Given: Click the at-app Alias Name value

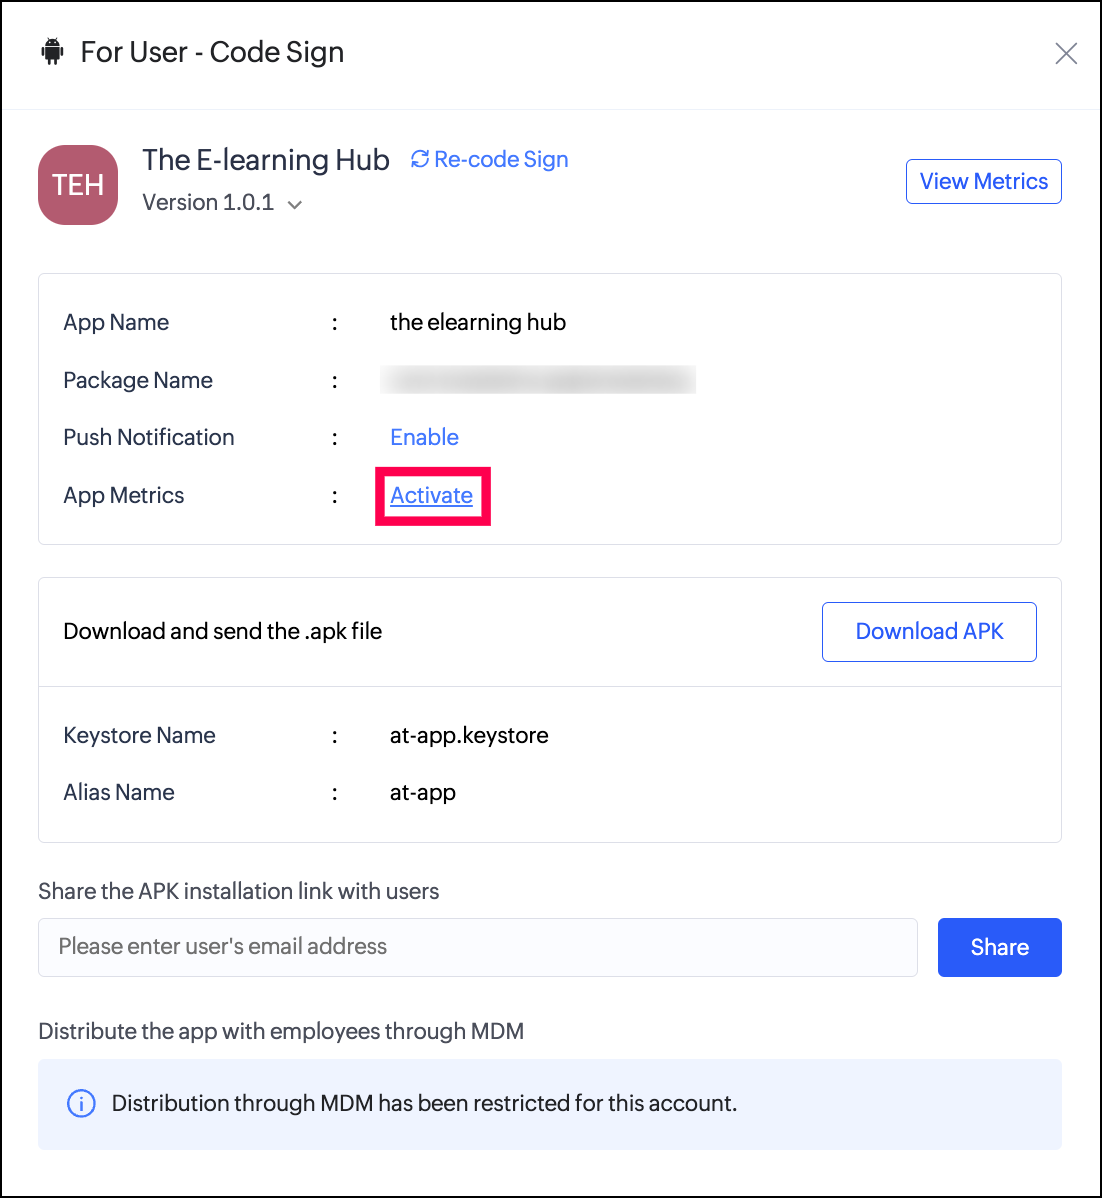Looking at the screenshot, I should (x=423, y=792).
